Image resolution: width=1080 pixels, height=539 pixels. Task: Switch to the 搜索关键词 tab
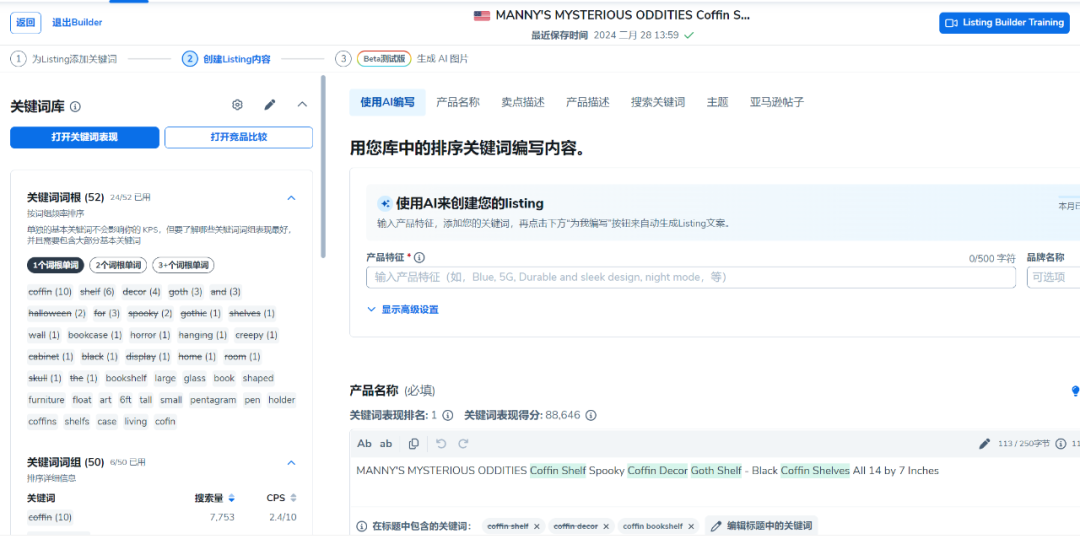(658, 102)
